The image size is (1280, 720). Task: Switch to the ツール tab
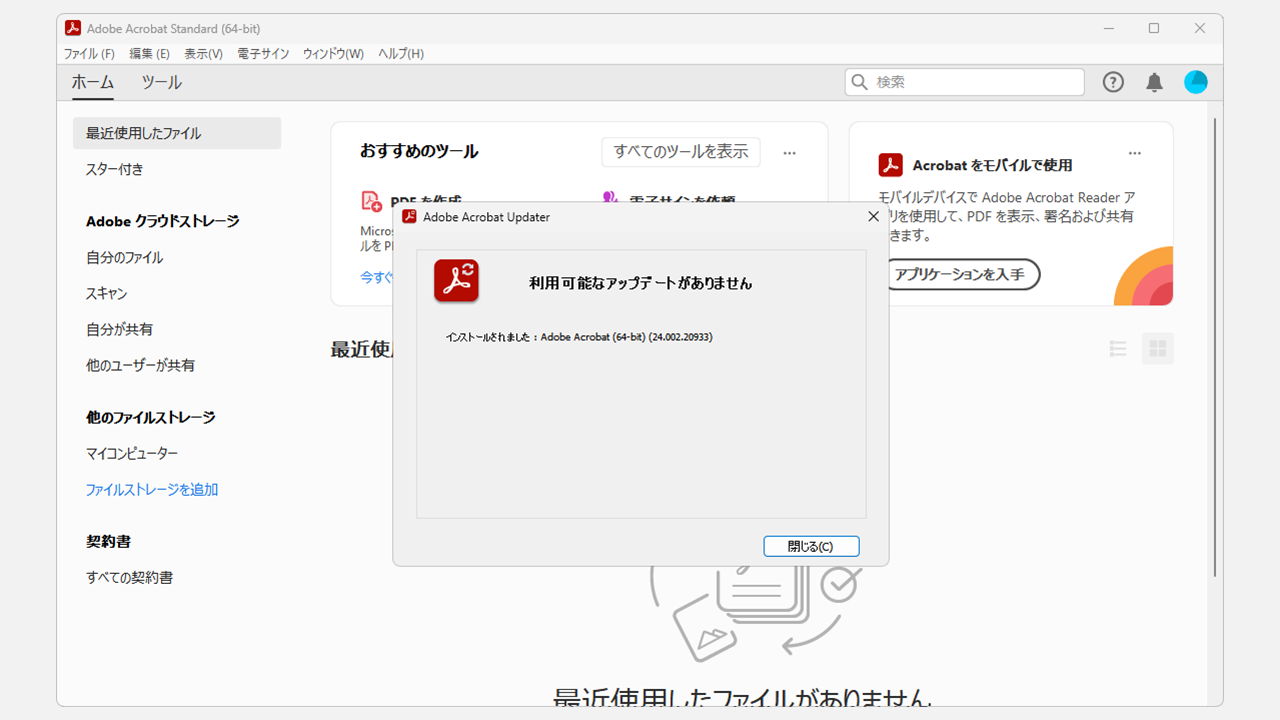point(160,83)
